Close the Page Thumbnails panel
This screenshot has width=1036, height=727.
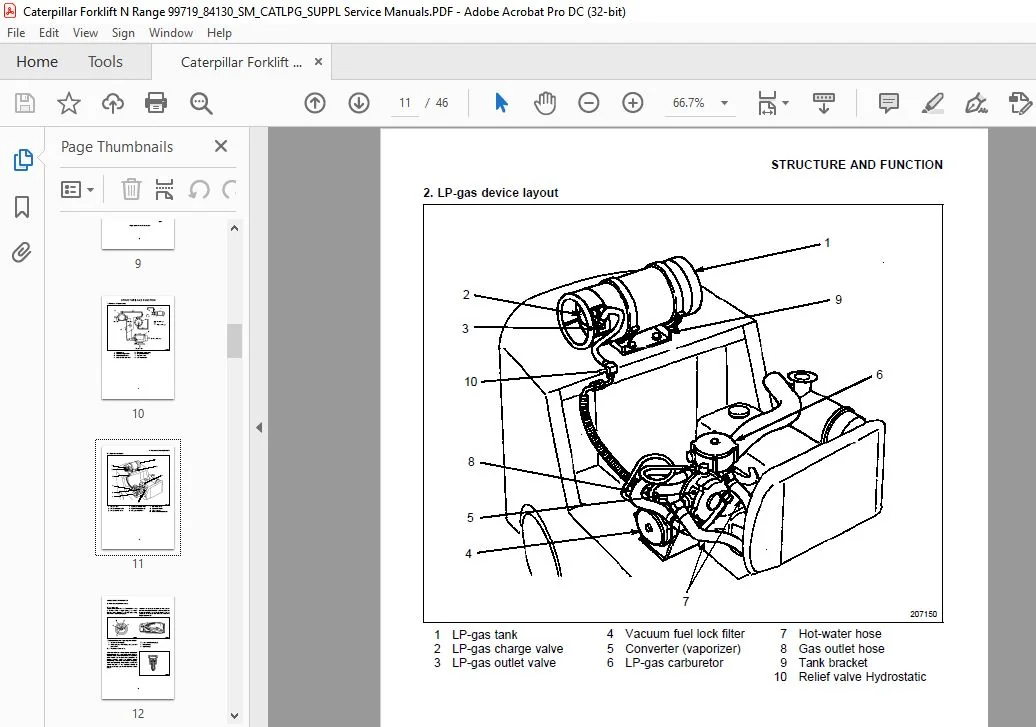pyautogui.click(x=221, y=146)
